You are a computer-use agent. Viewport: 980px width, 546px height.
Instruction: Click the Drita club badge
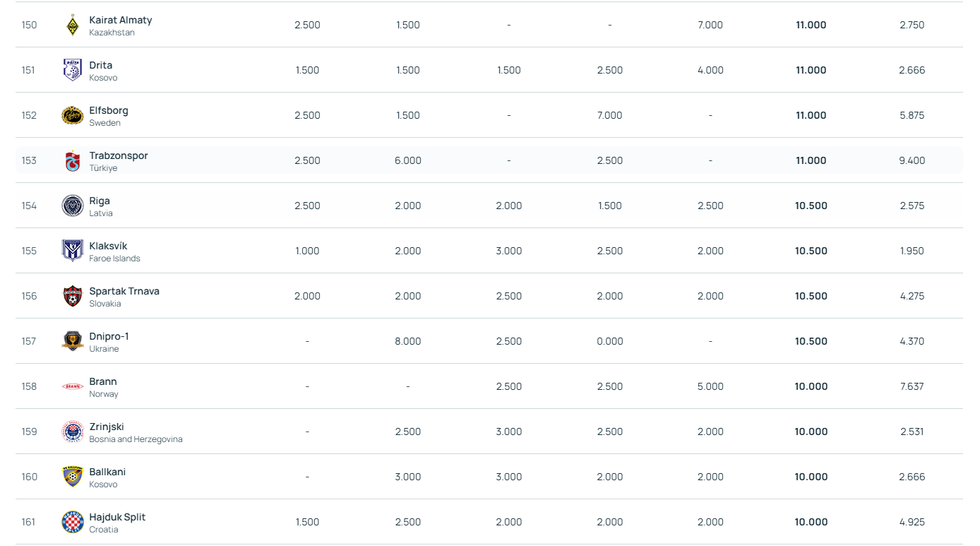coord(72,70)
